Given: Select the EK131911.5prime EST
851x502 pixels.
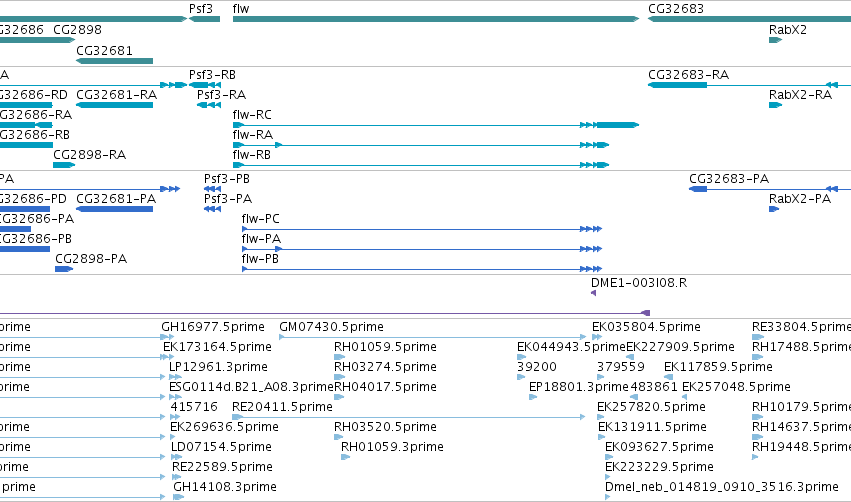Looking at the screenshot, I should (652, 428).
